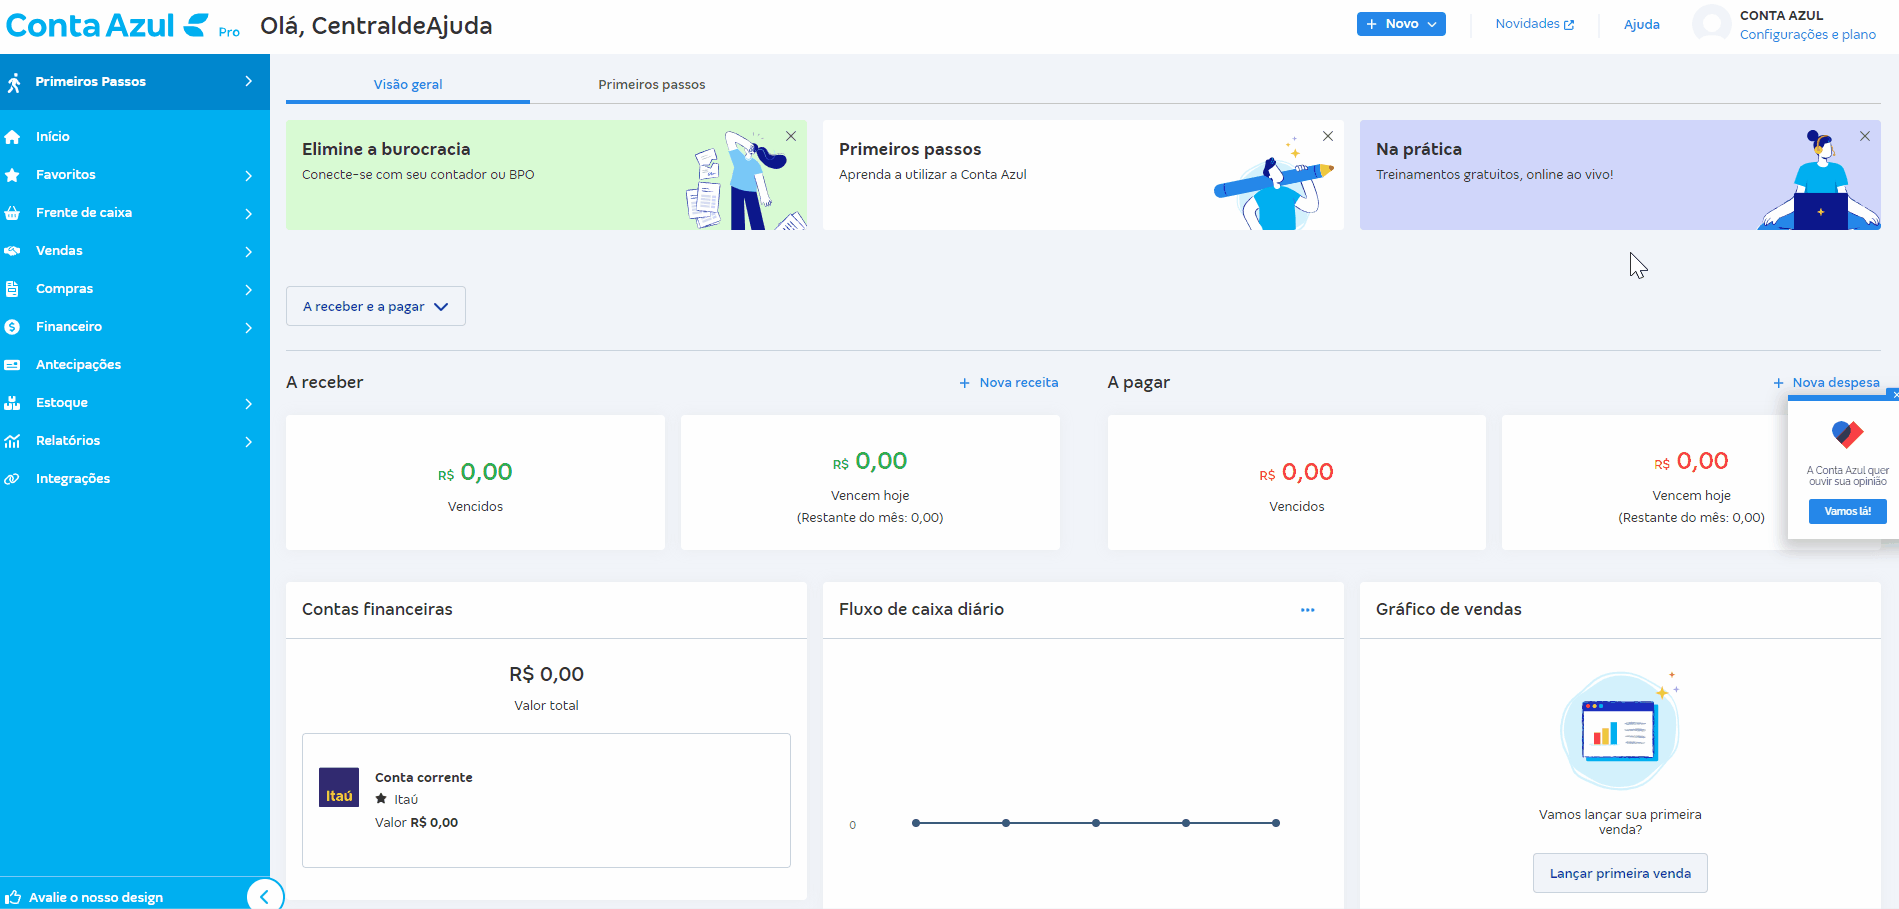The image size is (1899, 909).
Task: Close the Na prática banner
Action: coord(1865,136)
